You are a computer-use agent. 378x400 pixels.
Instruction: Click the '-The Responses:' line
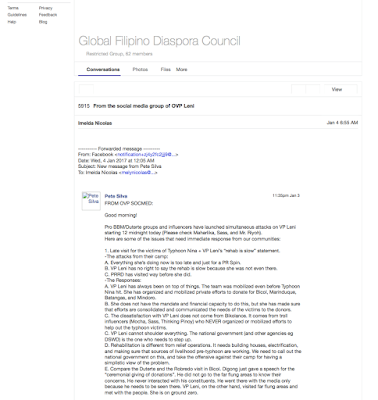click(x=123, y=280)
